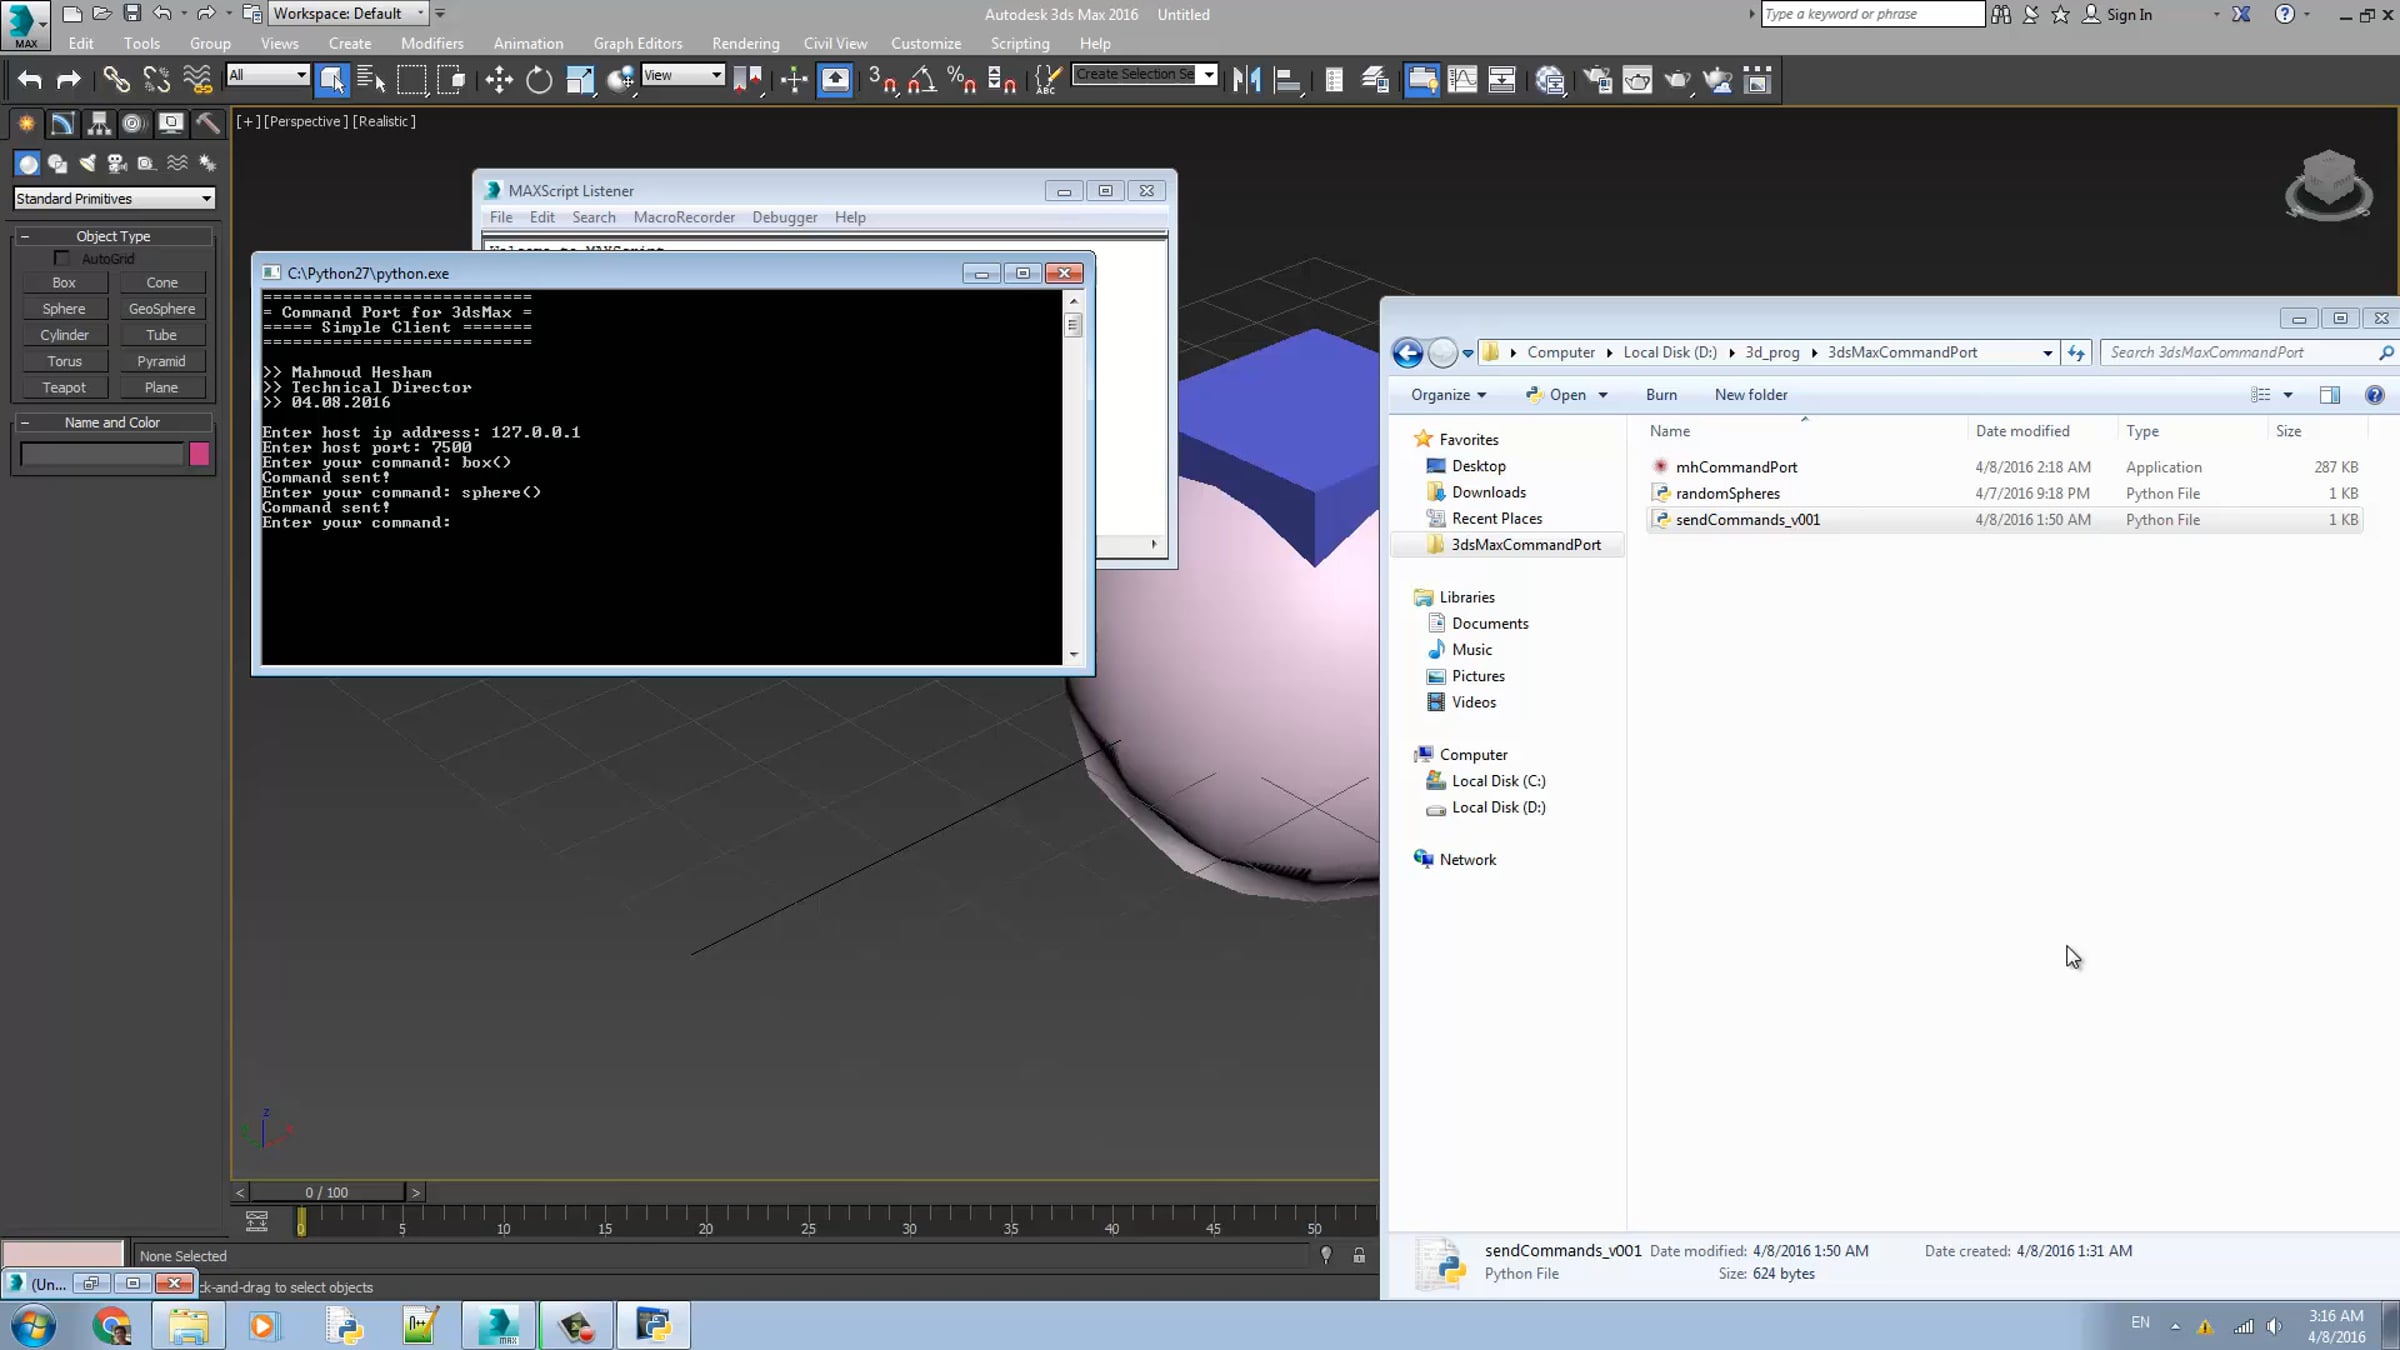Viewport: 2400px width, 1350px height.
Task: Enable the AutoGrid checkbox
Action: point(62,259)
